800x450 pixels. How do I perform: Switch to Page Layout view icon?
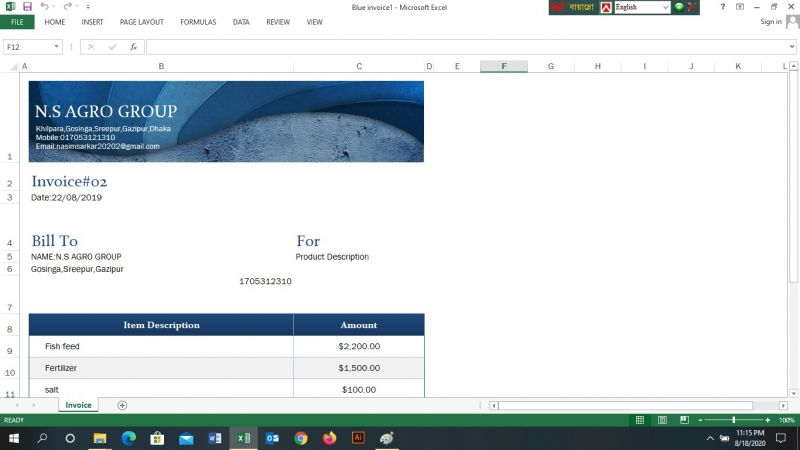664,420
